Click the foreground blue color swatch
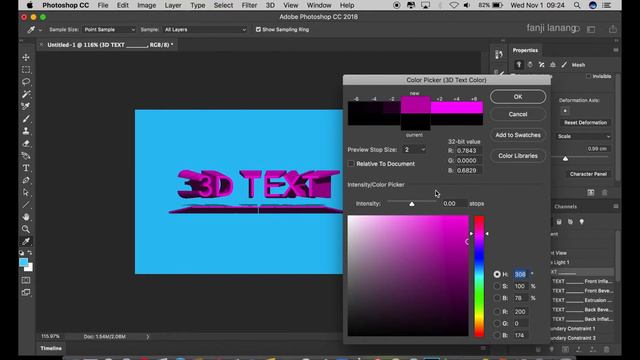Image resolution: width=640 pixels, height=360 pixels. [x=24, y=262]
